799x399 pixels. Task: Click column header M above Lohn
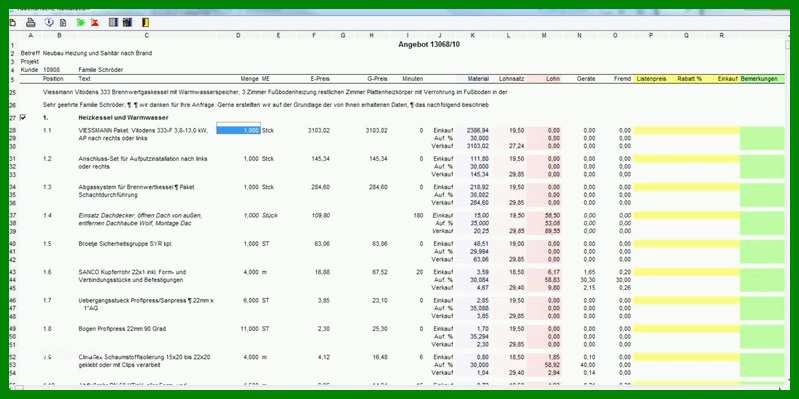click(544, 35)
